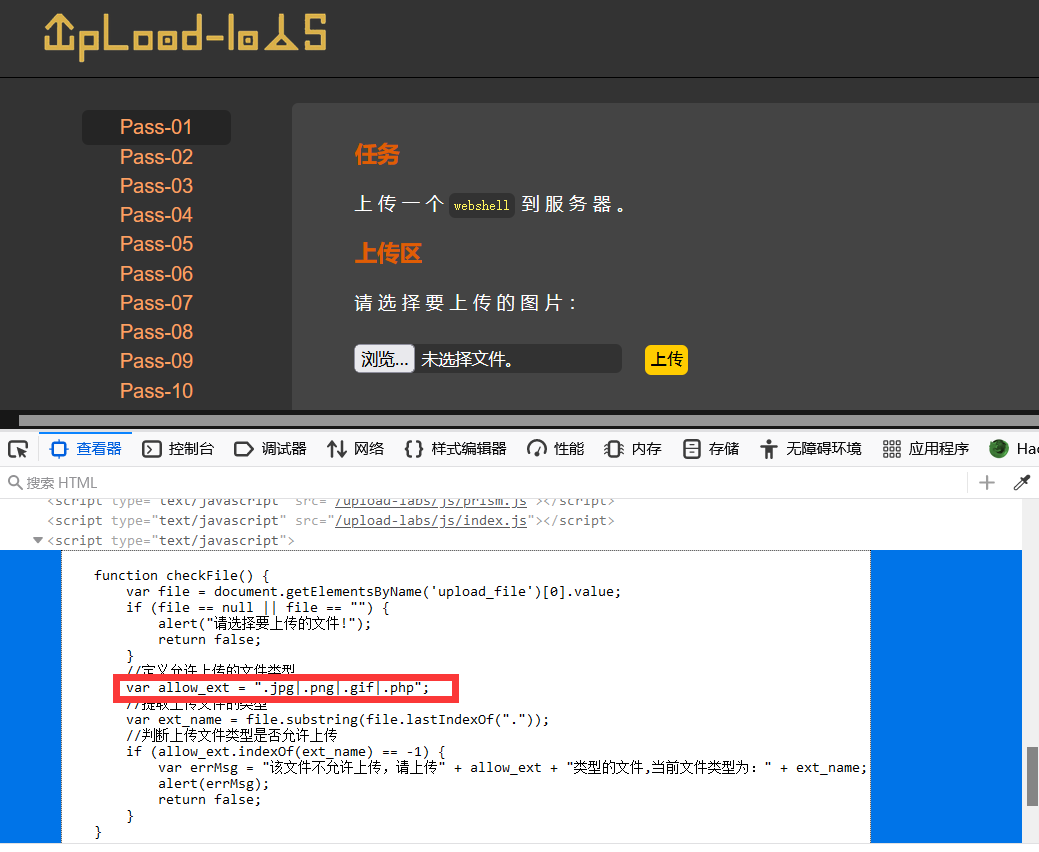The width and height of the screenshot is (1039, 852).
Task: Click the HackBar green icon tab
Action: point(999,449)
